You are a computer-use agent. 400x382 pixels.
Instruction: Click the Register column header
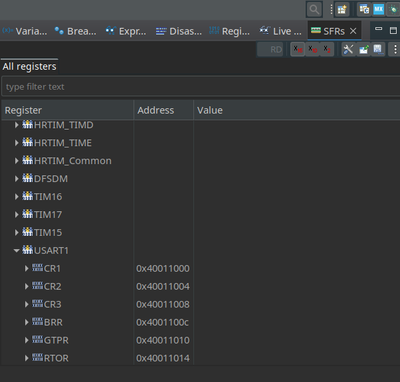click(x=67, y=110)
